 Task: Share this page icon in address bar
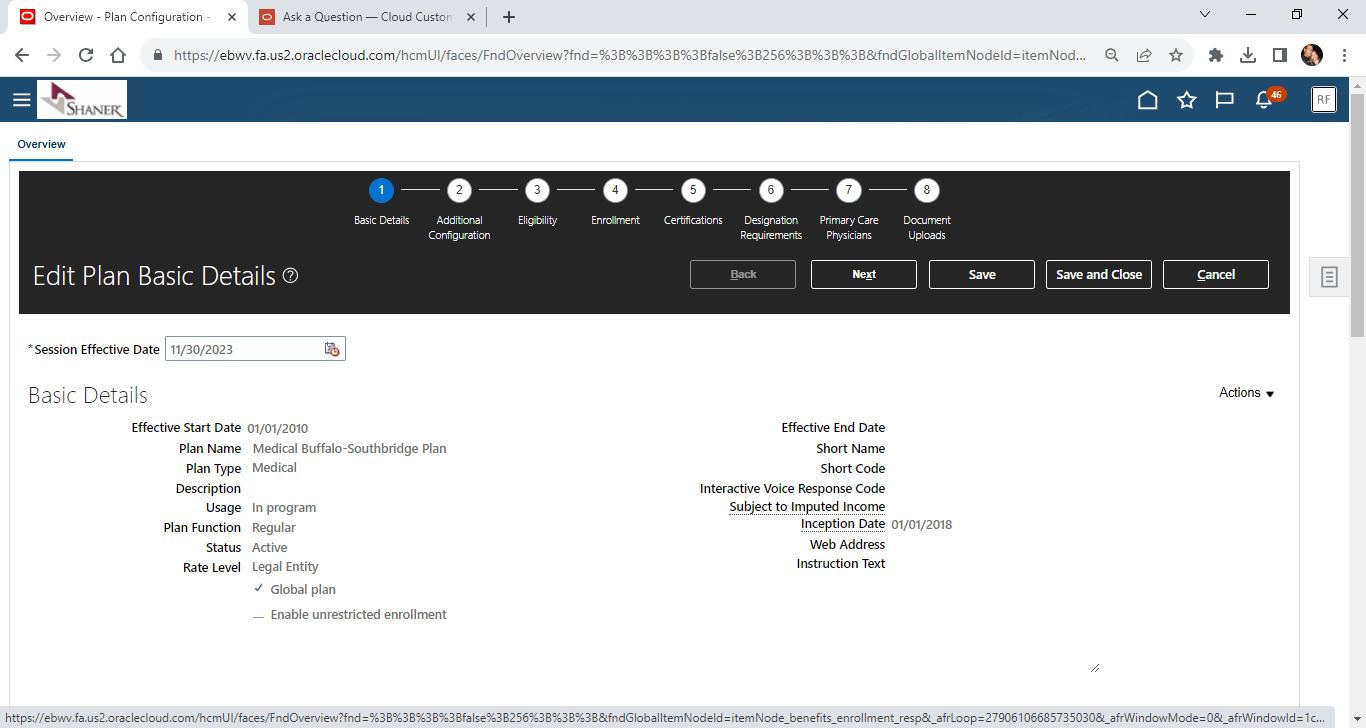point(1144,56)
